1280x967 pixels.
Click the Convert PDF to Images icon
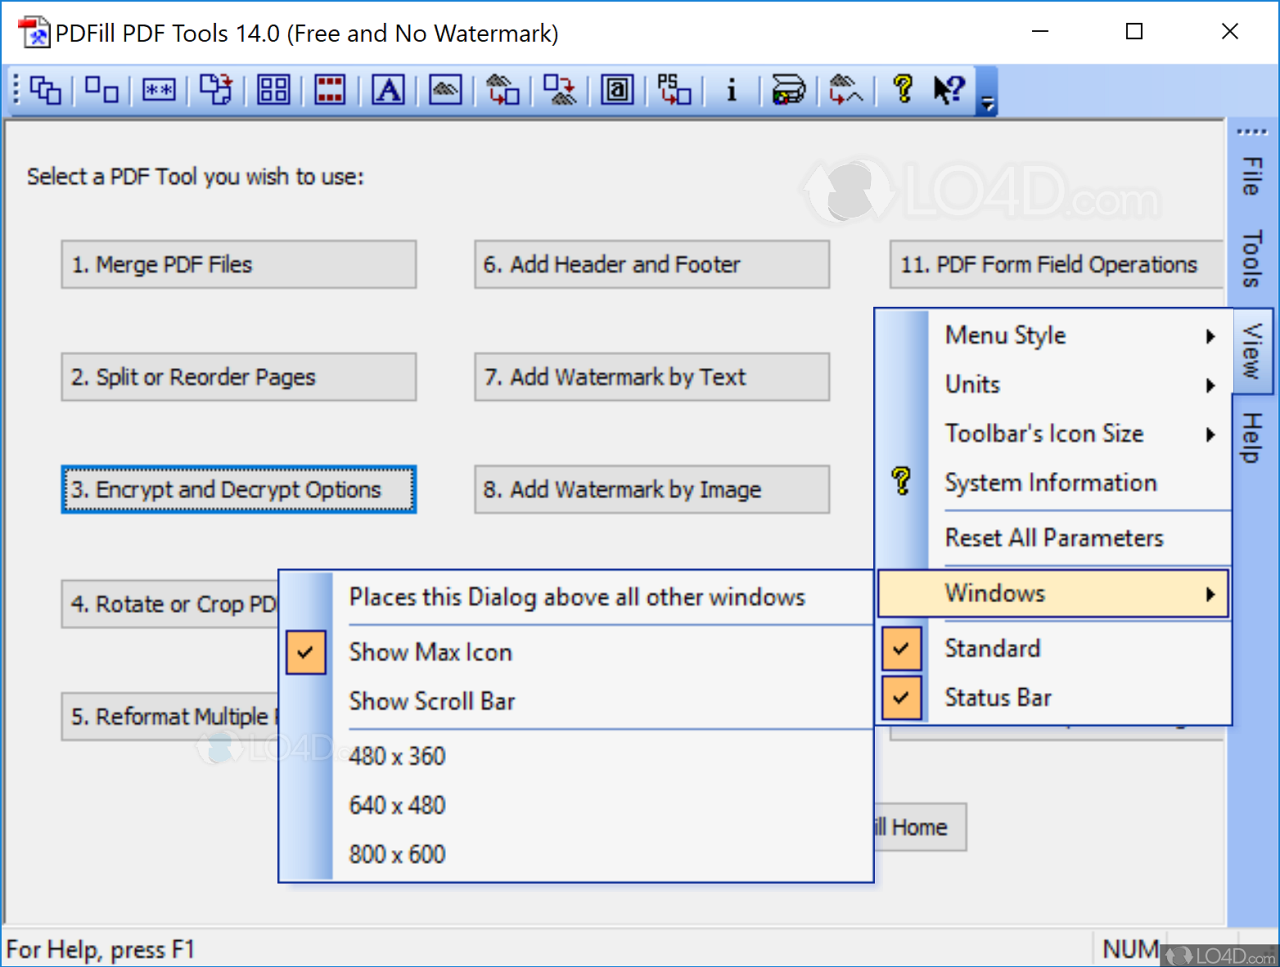coord(560,90)
